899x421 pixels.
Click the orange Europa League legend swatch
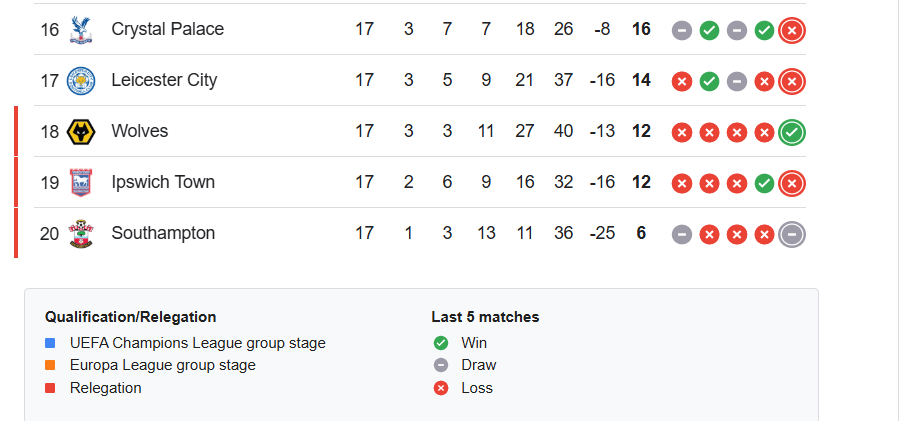pos(50,366)
